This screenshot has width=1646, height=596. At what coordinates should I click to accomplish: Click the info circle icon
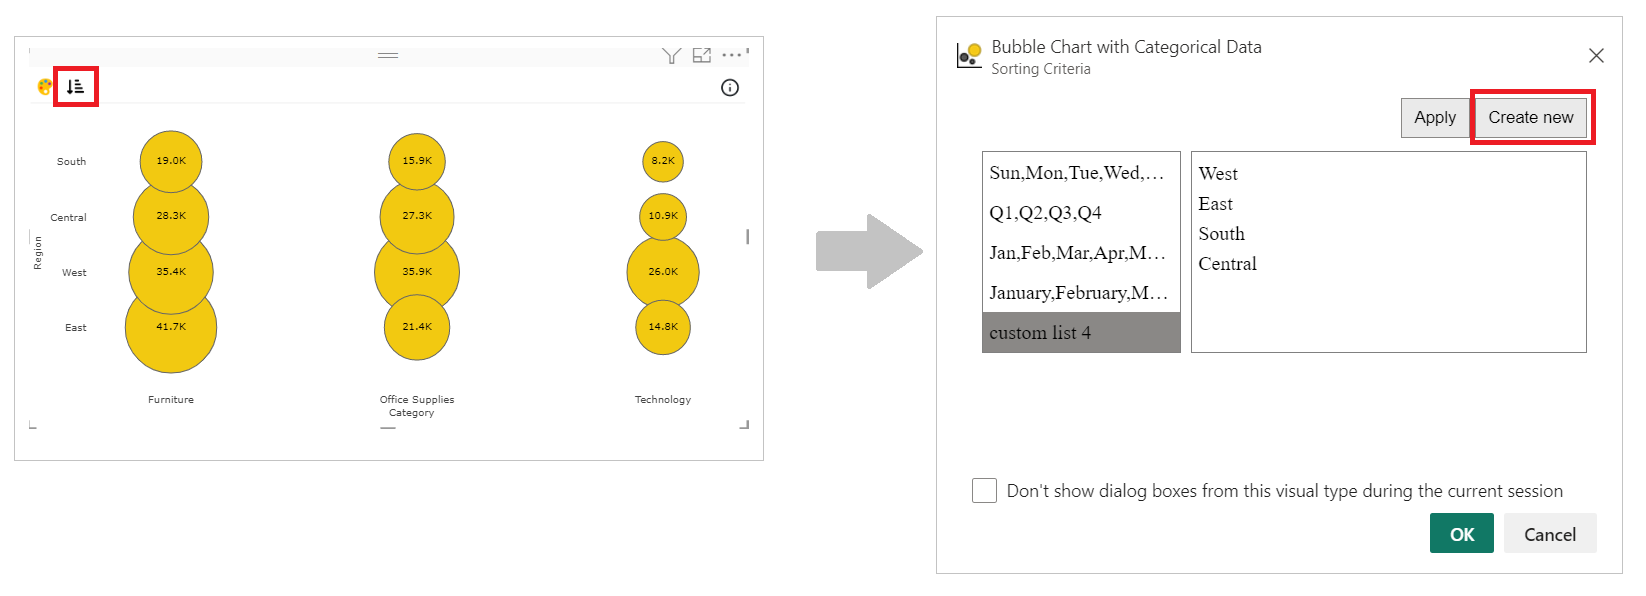730,88
